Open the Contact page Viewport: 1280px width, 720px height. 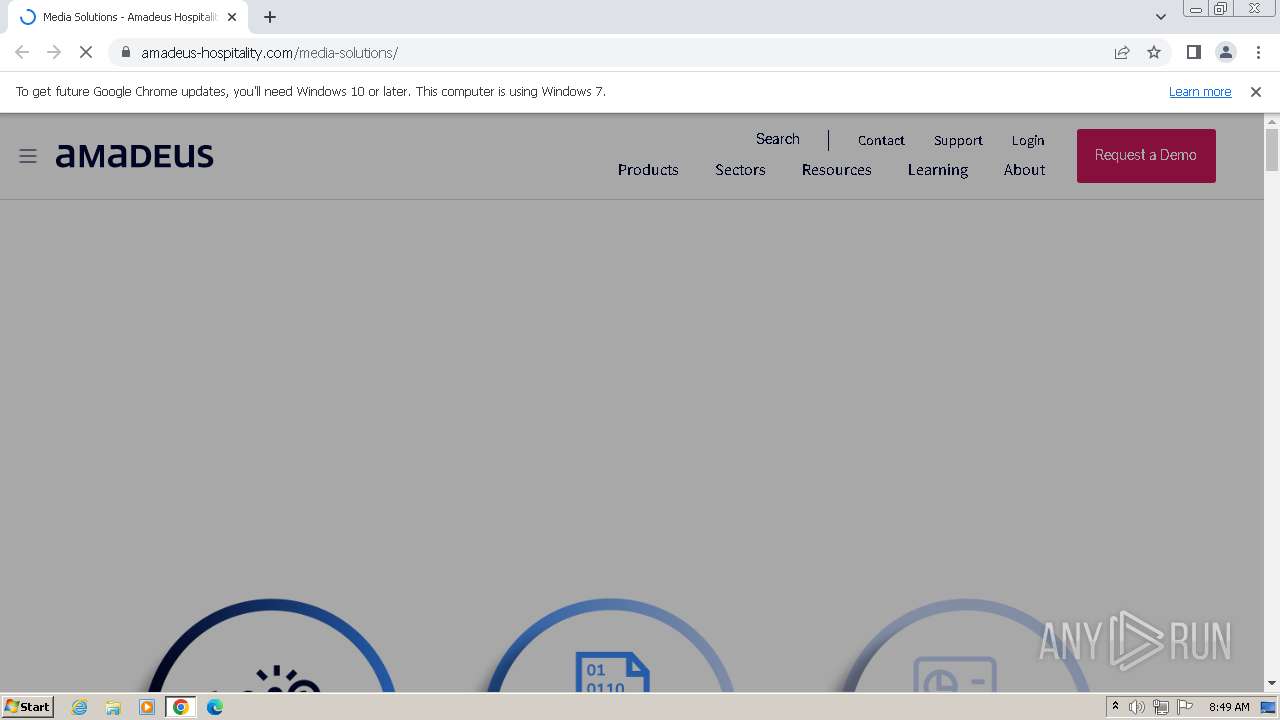[881, 140]
